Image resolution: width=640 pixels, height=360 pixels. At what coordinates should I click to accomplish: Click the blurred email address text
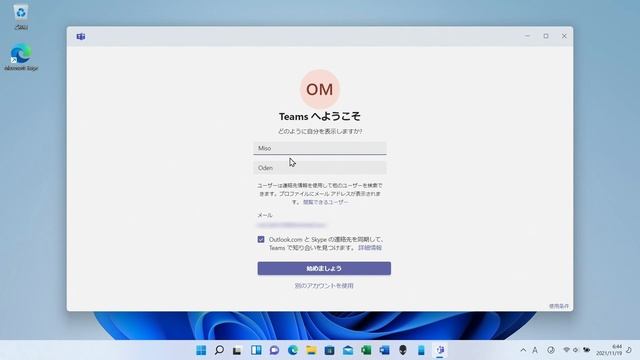tap(291, 225)
